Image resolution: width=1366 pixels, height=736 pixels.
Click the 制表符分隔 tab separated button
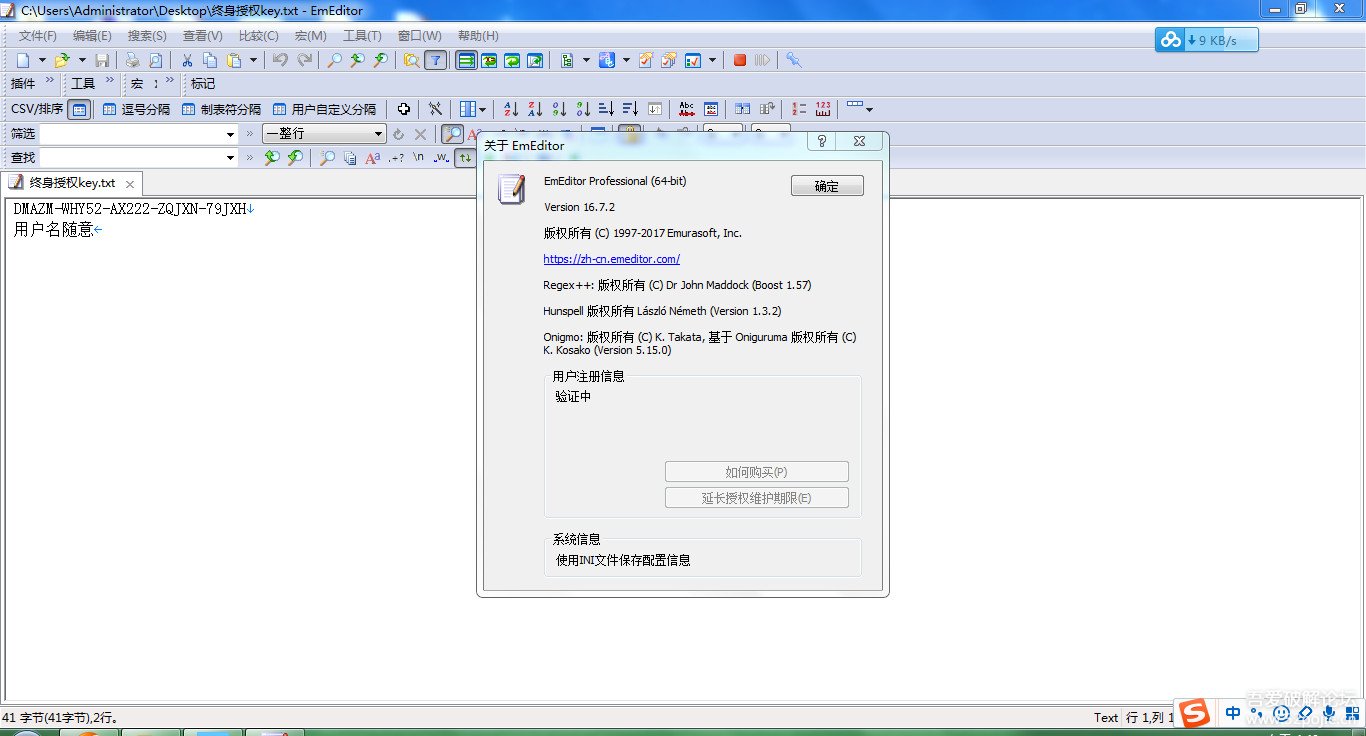pos(222,109)
